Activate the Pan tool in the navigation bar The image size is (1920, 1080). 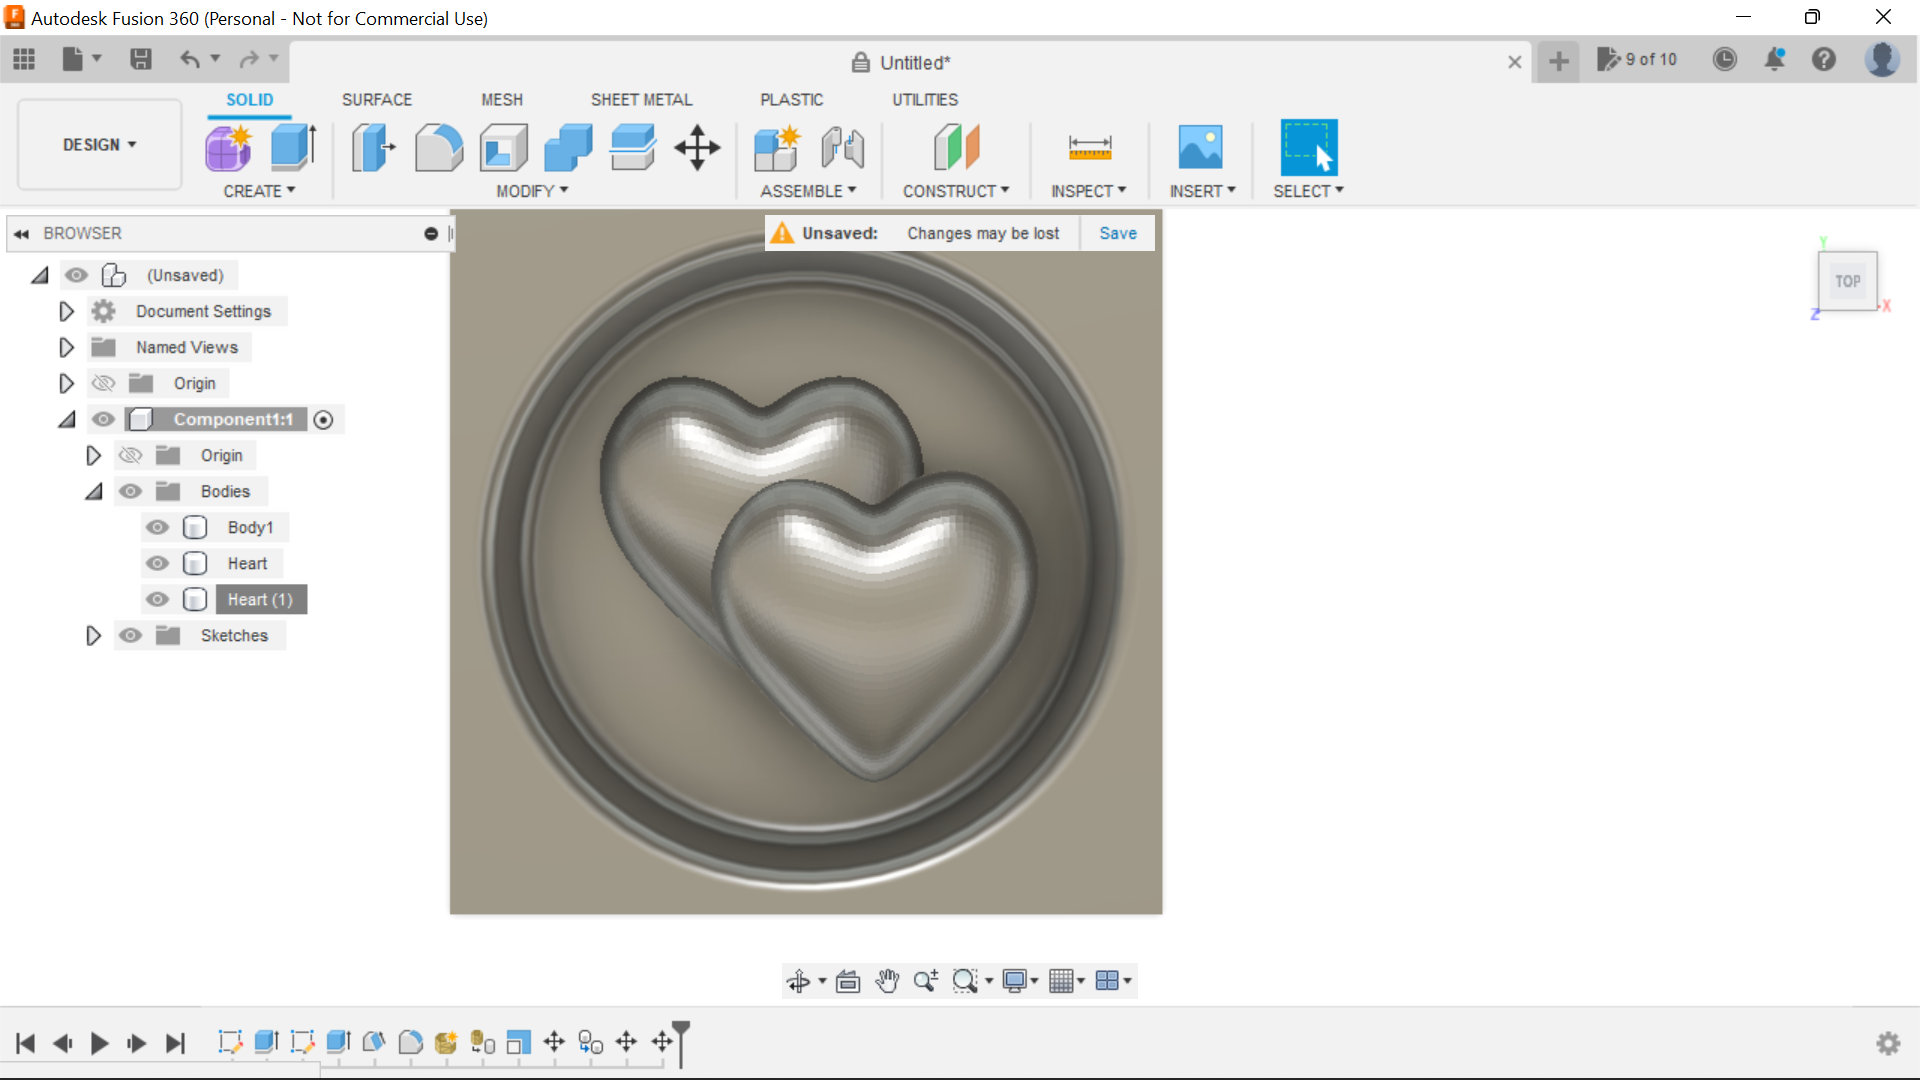pos(888,981)
